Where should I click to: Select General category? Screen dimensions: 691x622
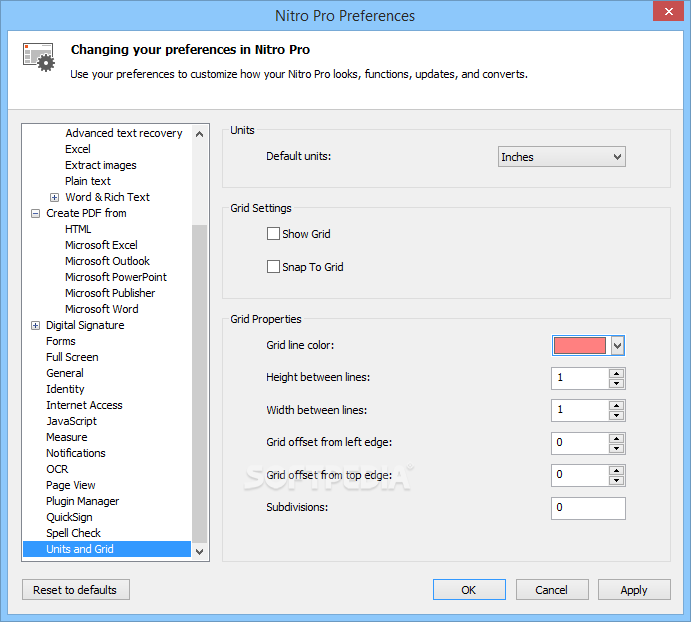(65, 373)
